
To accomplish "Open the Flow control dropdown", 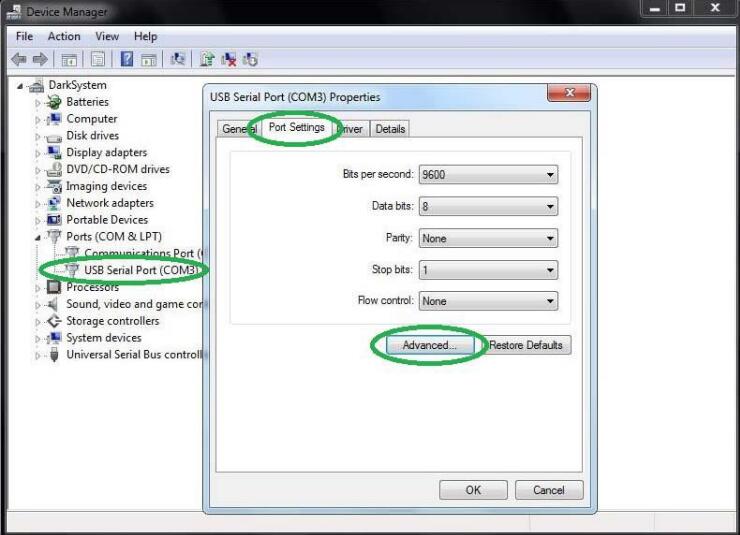I will click(x=488, y=301).
